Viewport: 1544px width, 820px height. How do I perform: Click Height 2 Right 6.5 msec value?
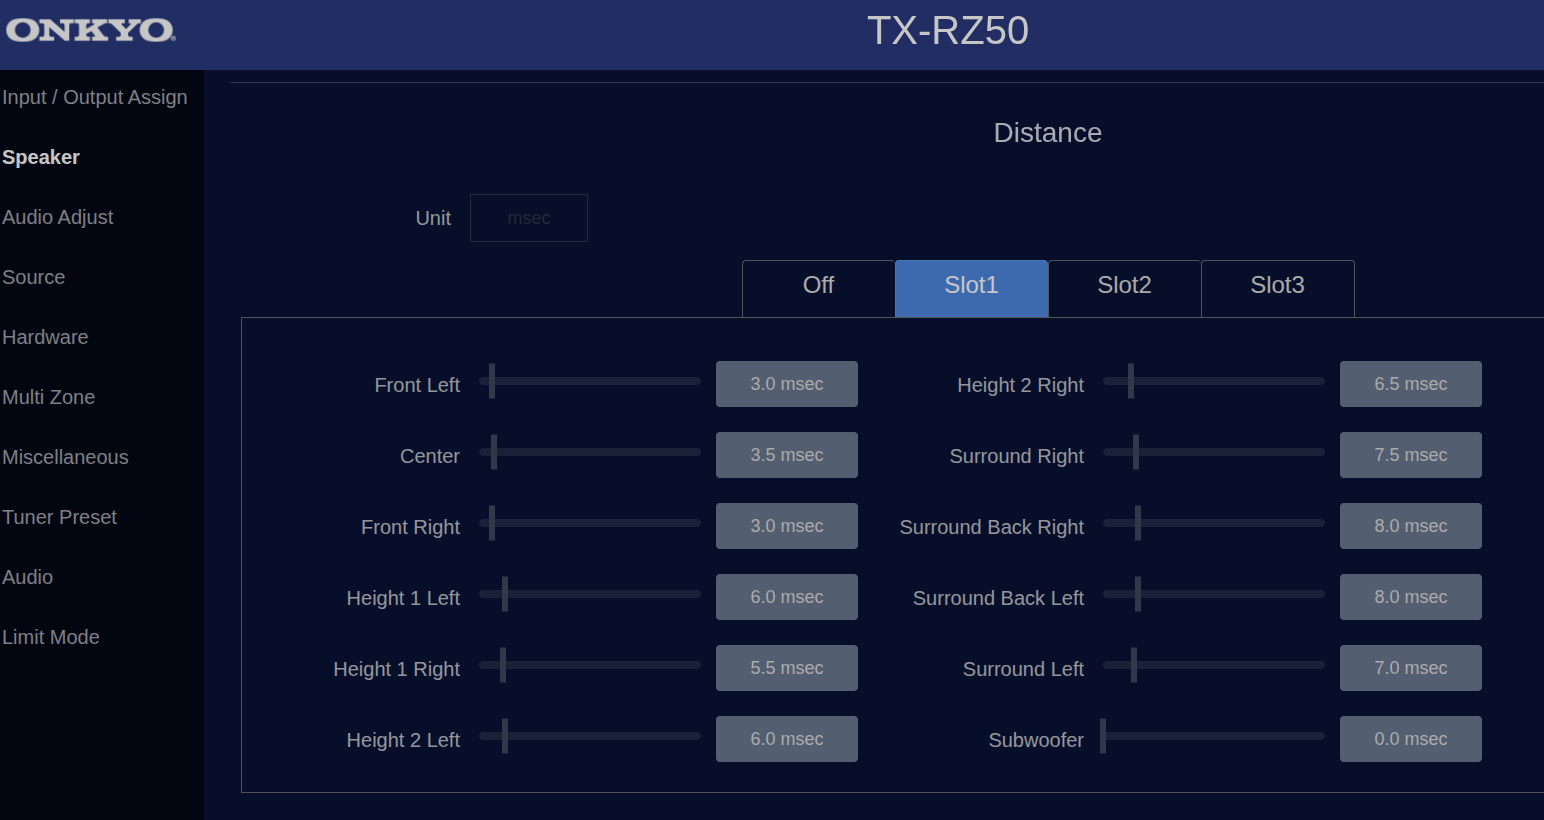tap(1410, 384)
